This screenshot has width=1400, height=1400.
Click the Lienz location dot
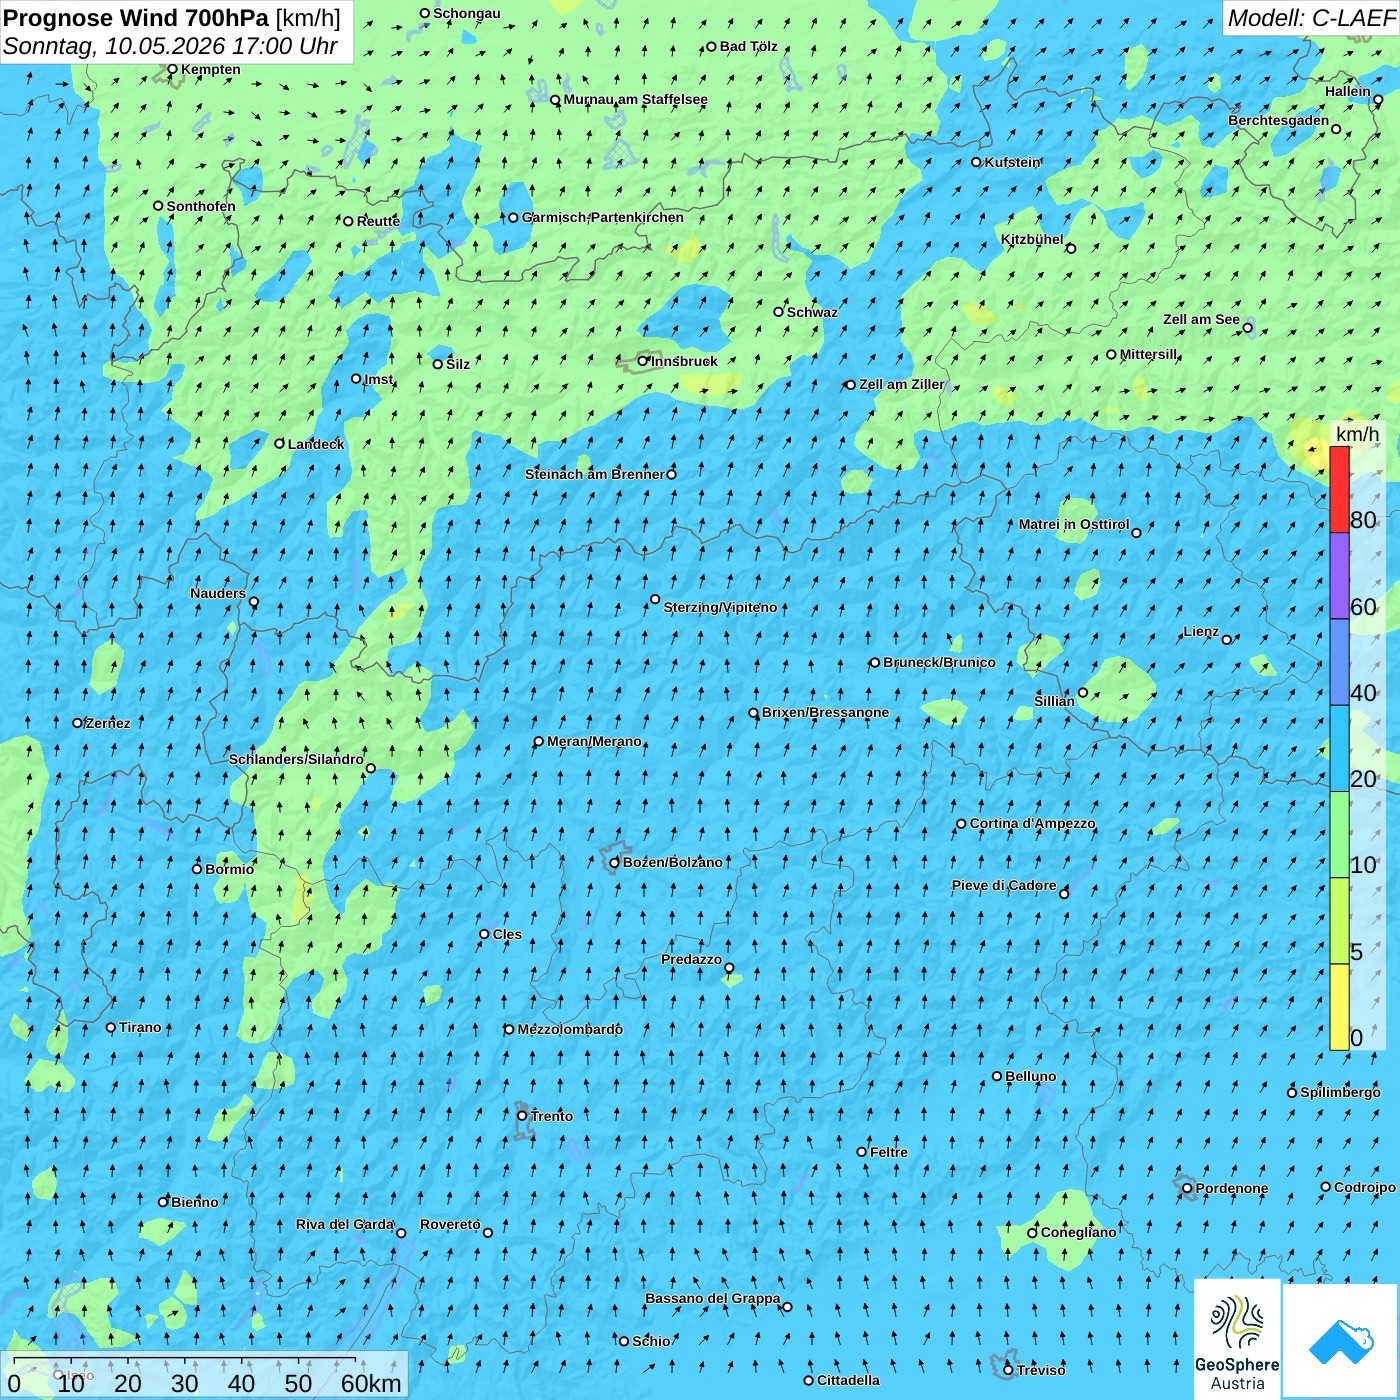[1227, 640]
